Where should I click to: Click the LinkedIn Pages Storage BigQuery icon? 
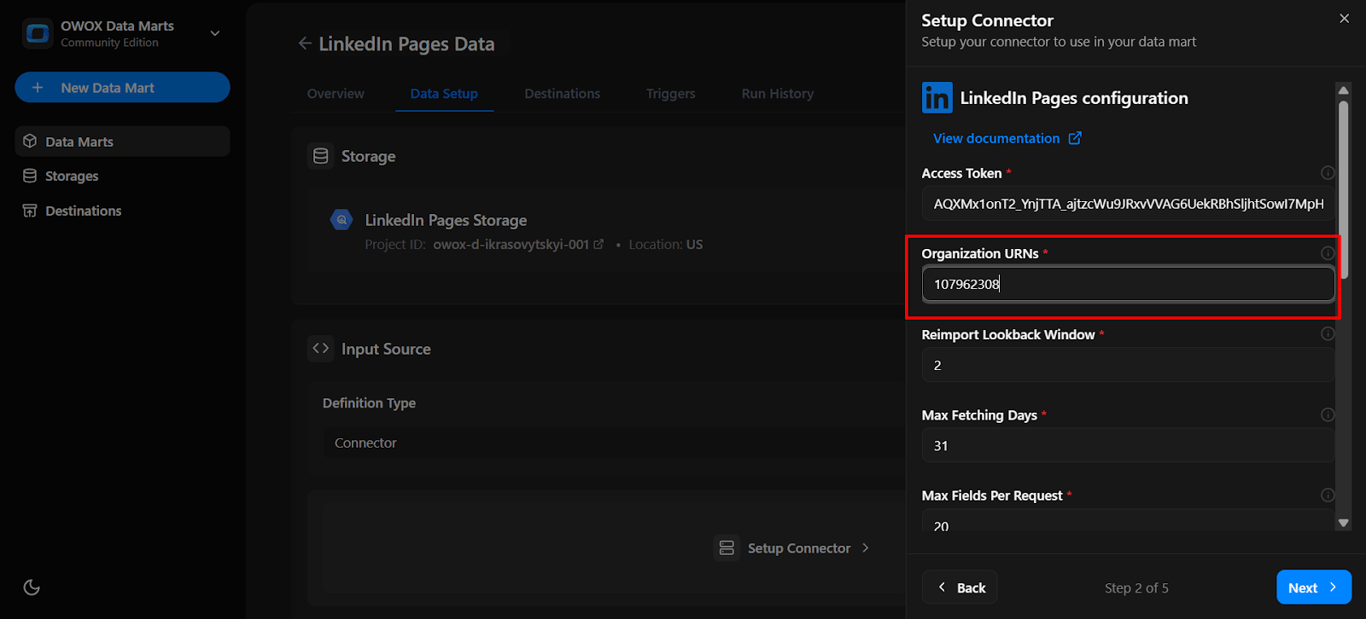(341, 220)
